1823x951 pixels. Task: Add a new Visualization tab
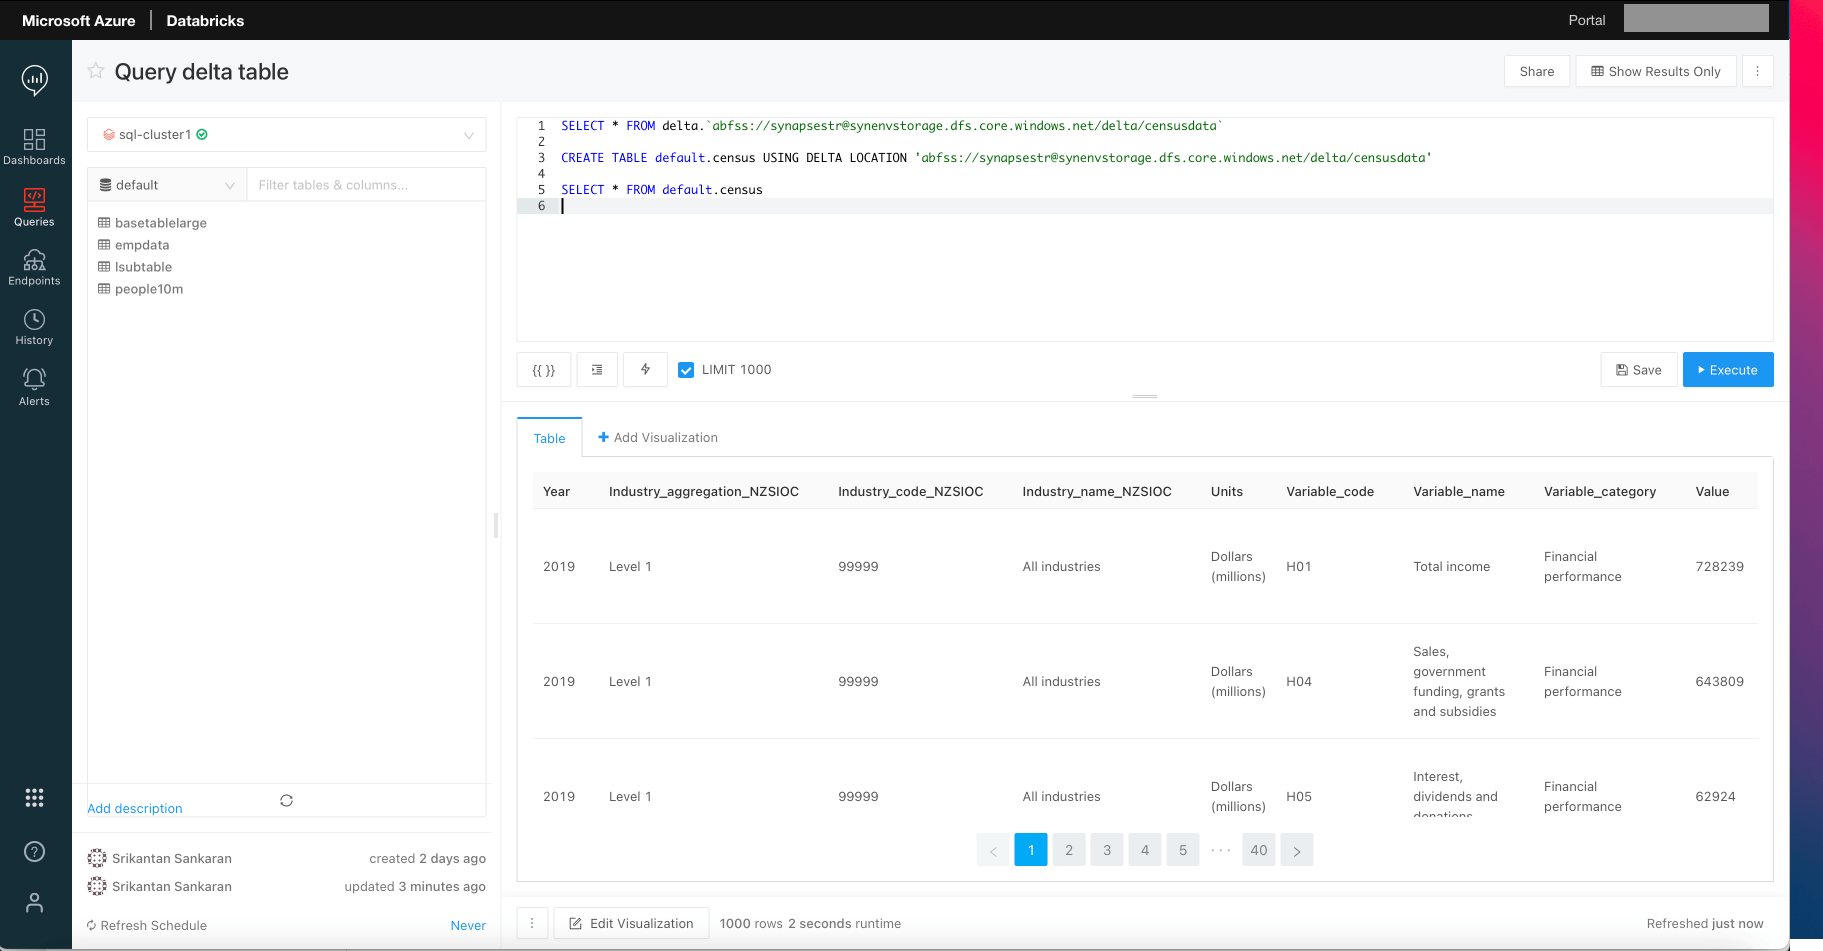point(658,437)
